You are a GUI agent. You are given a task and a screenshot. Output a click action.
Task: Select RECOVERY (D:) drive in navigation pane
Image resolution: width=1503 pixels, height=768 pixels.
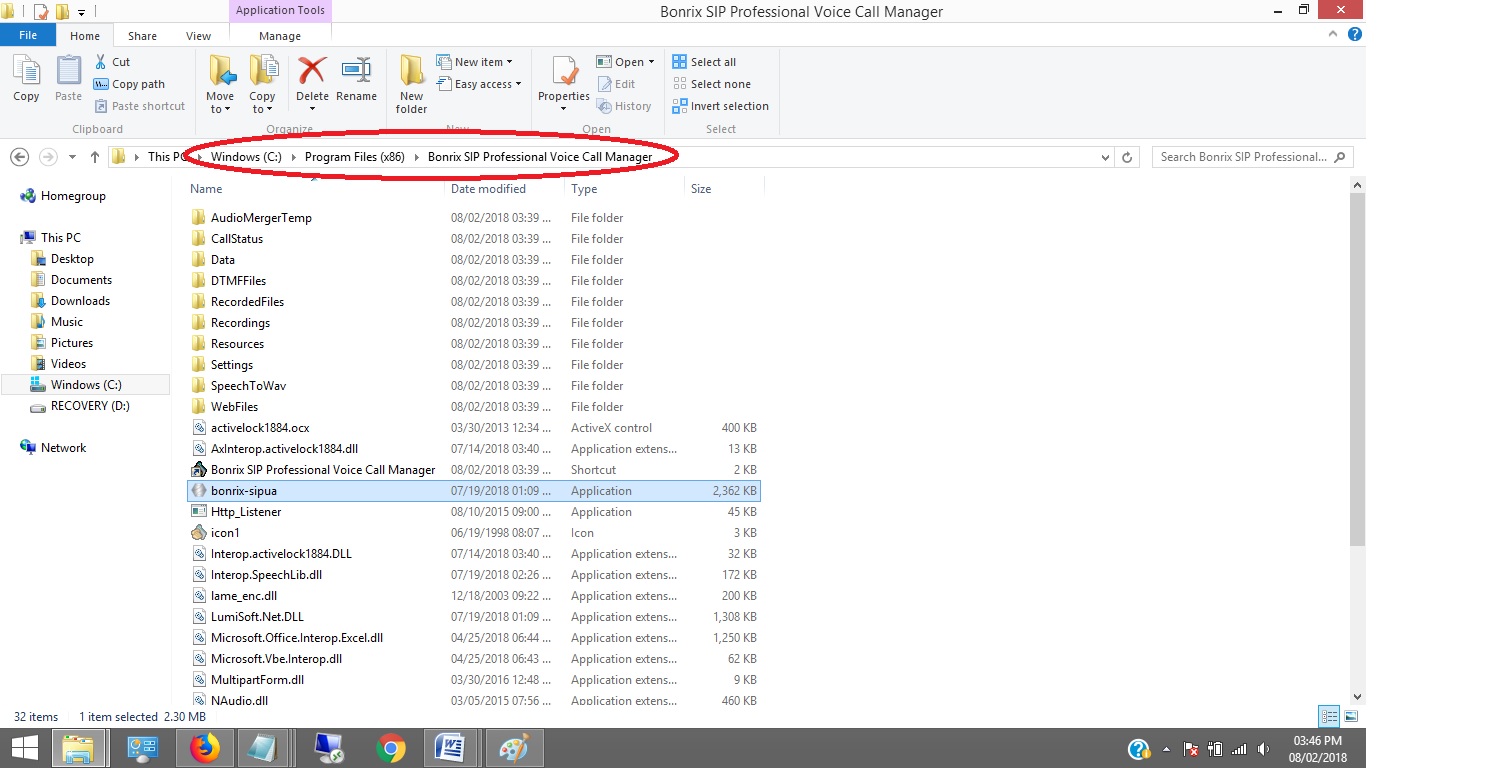coord(80,406)
